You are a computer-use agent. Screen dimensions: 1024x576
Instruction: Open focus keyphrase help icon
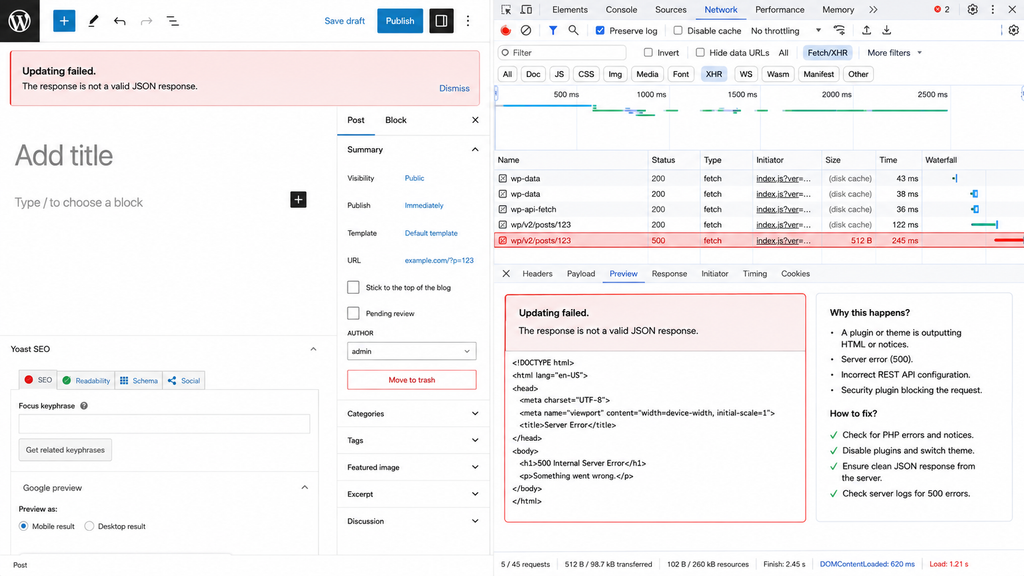pyautogui.click(x=84, y=406)
